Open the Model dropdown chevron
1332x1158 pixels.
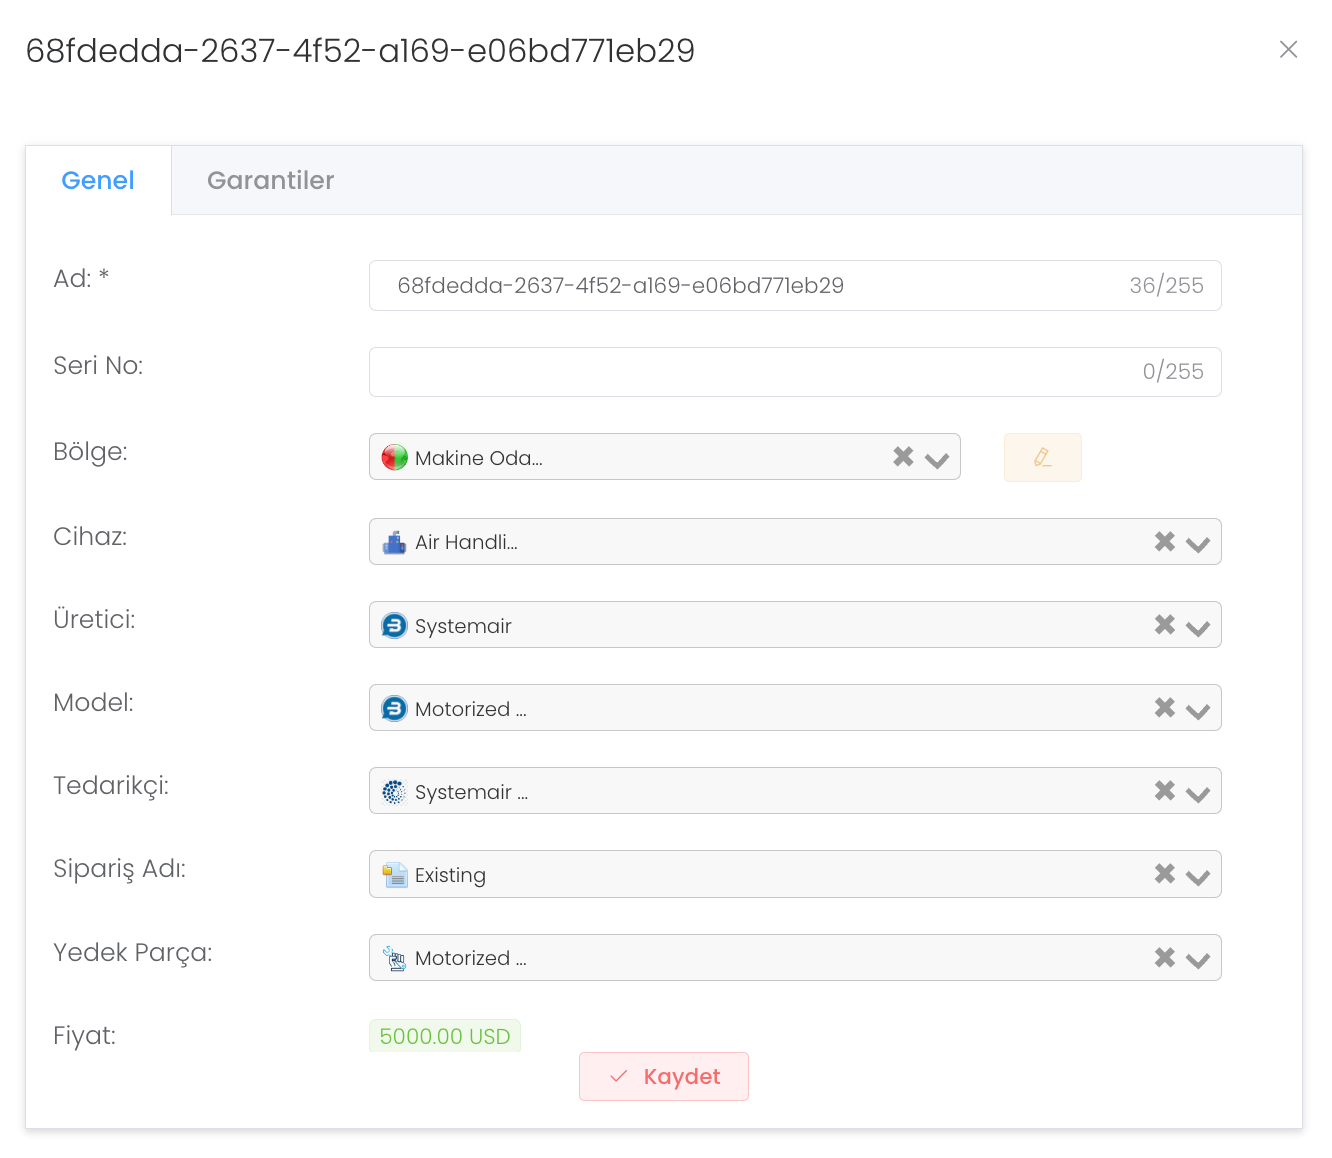point(1197,710)
